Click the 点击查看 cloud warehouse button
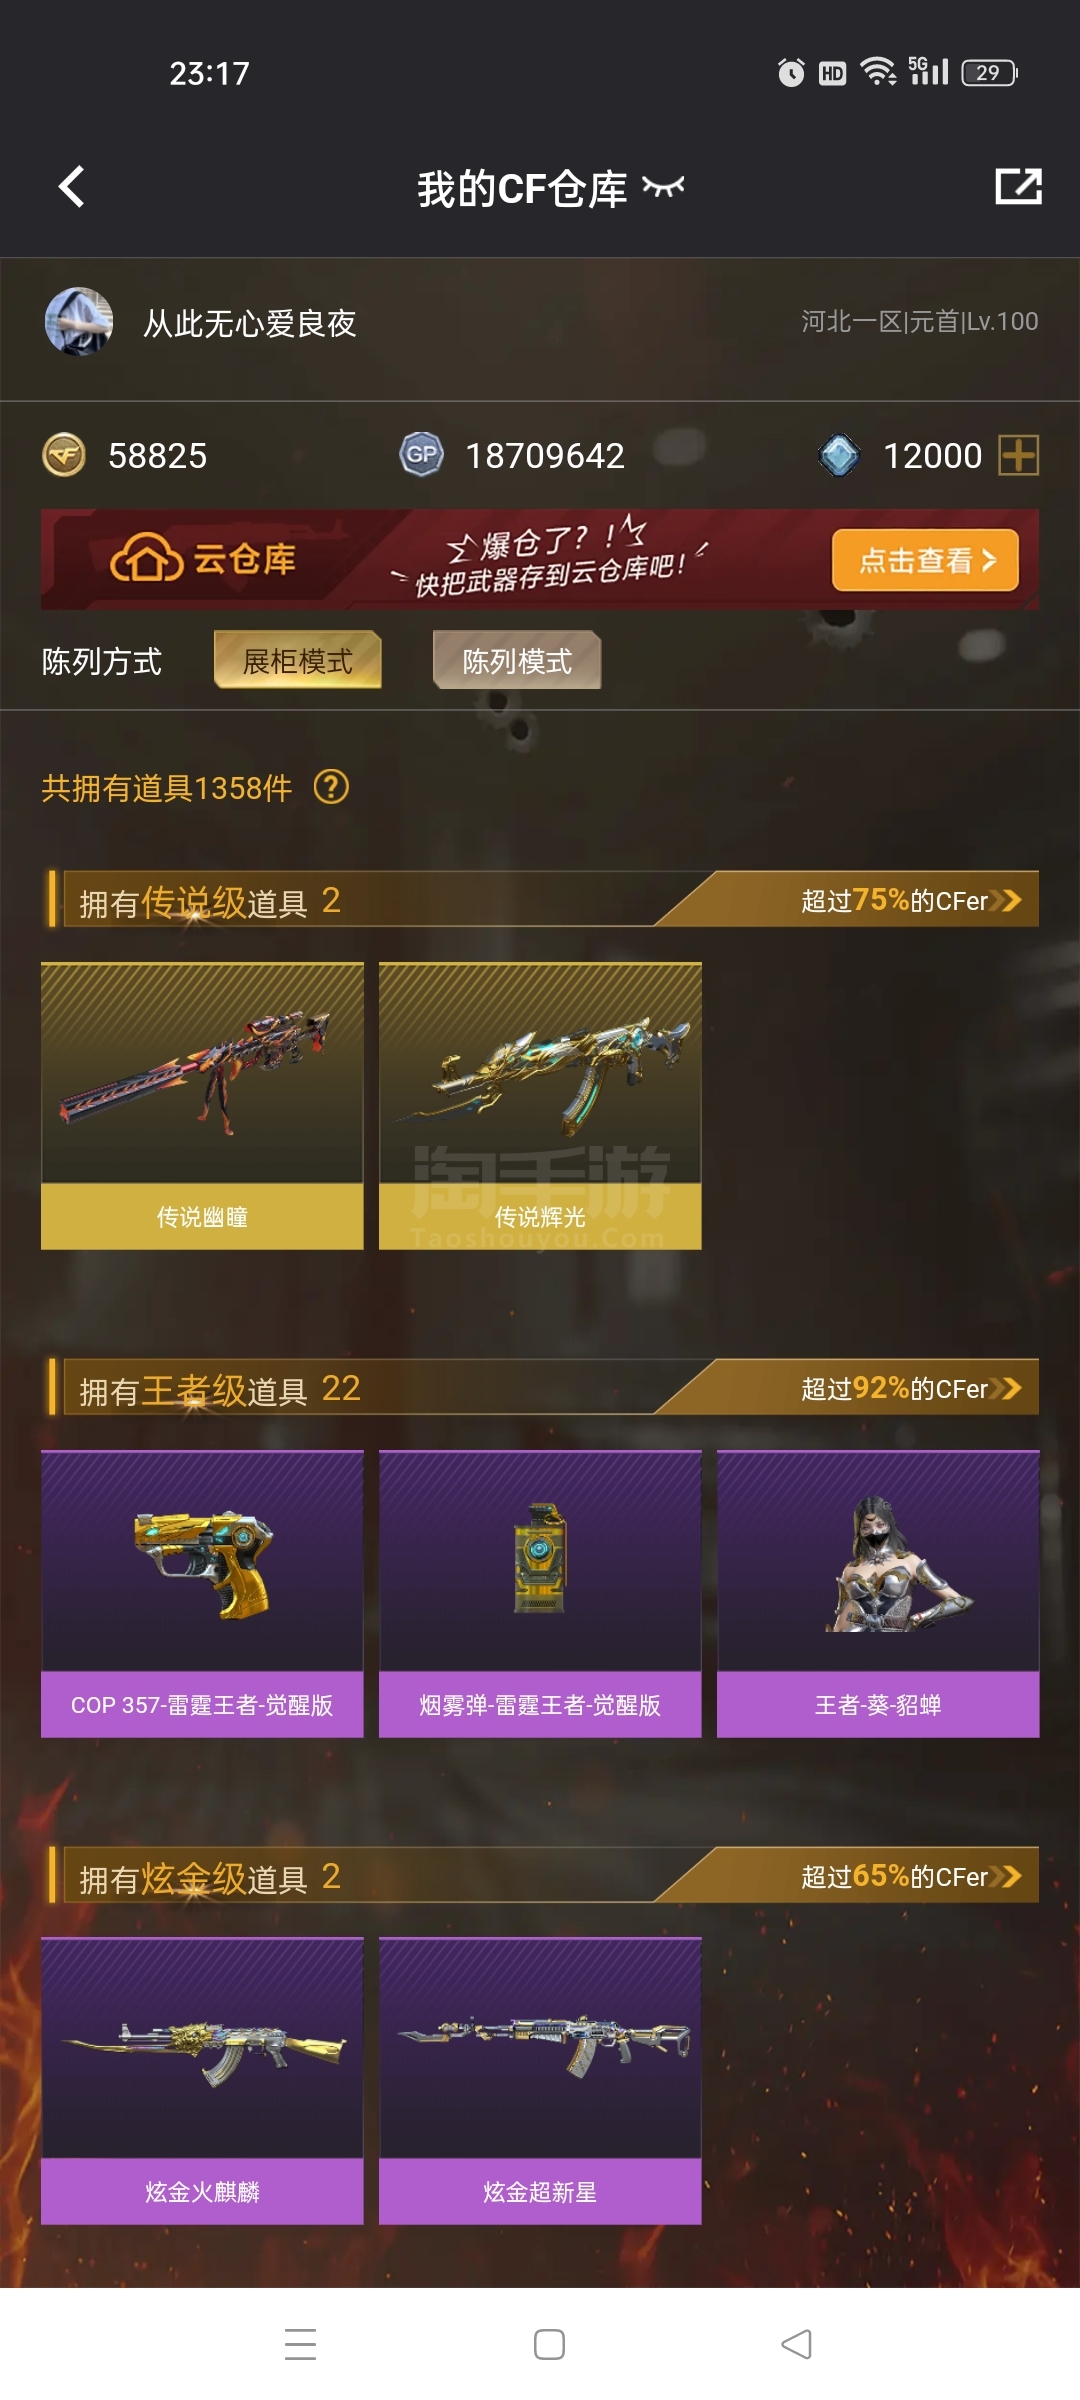Image resolution: width=1080 pixels, height=2400 pixels. 925,560
